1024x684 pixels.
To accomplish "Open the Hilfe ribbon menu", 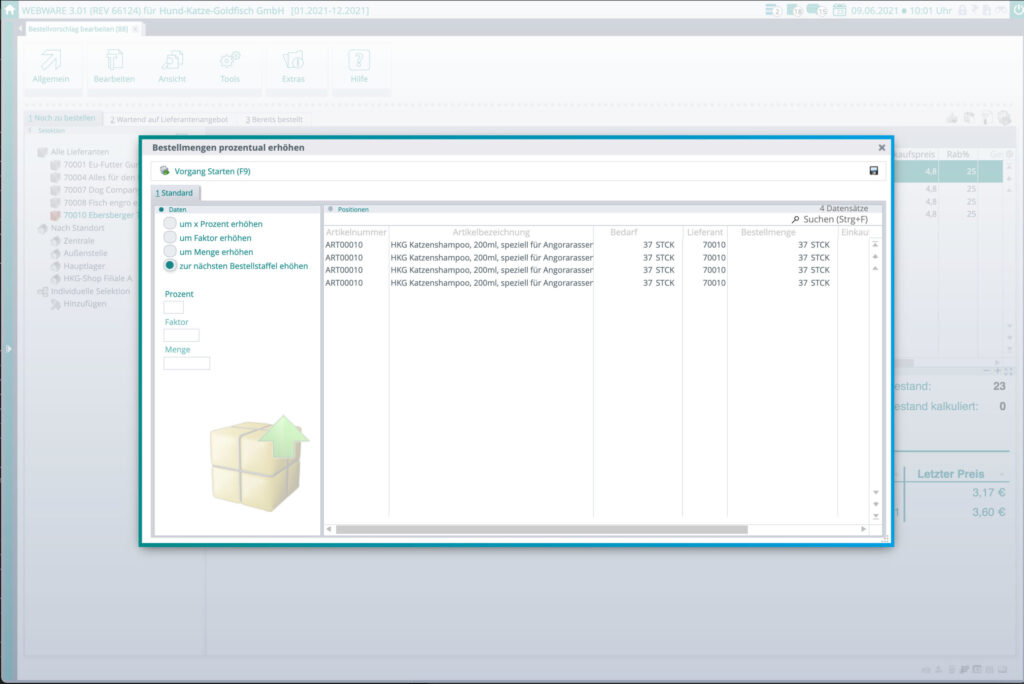I will 359,67.
